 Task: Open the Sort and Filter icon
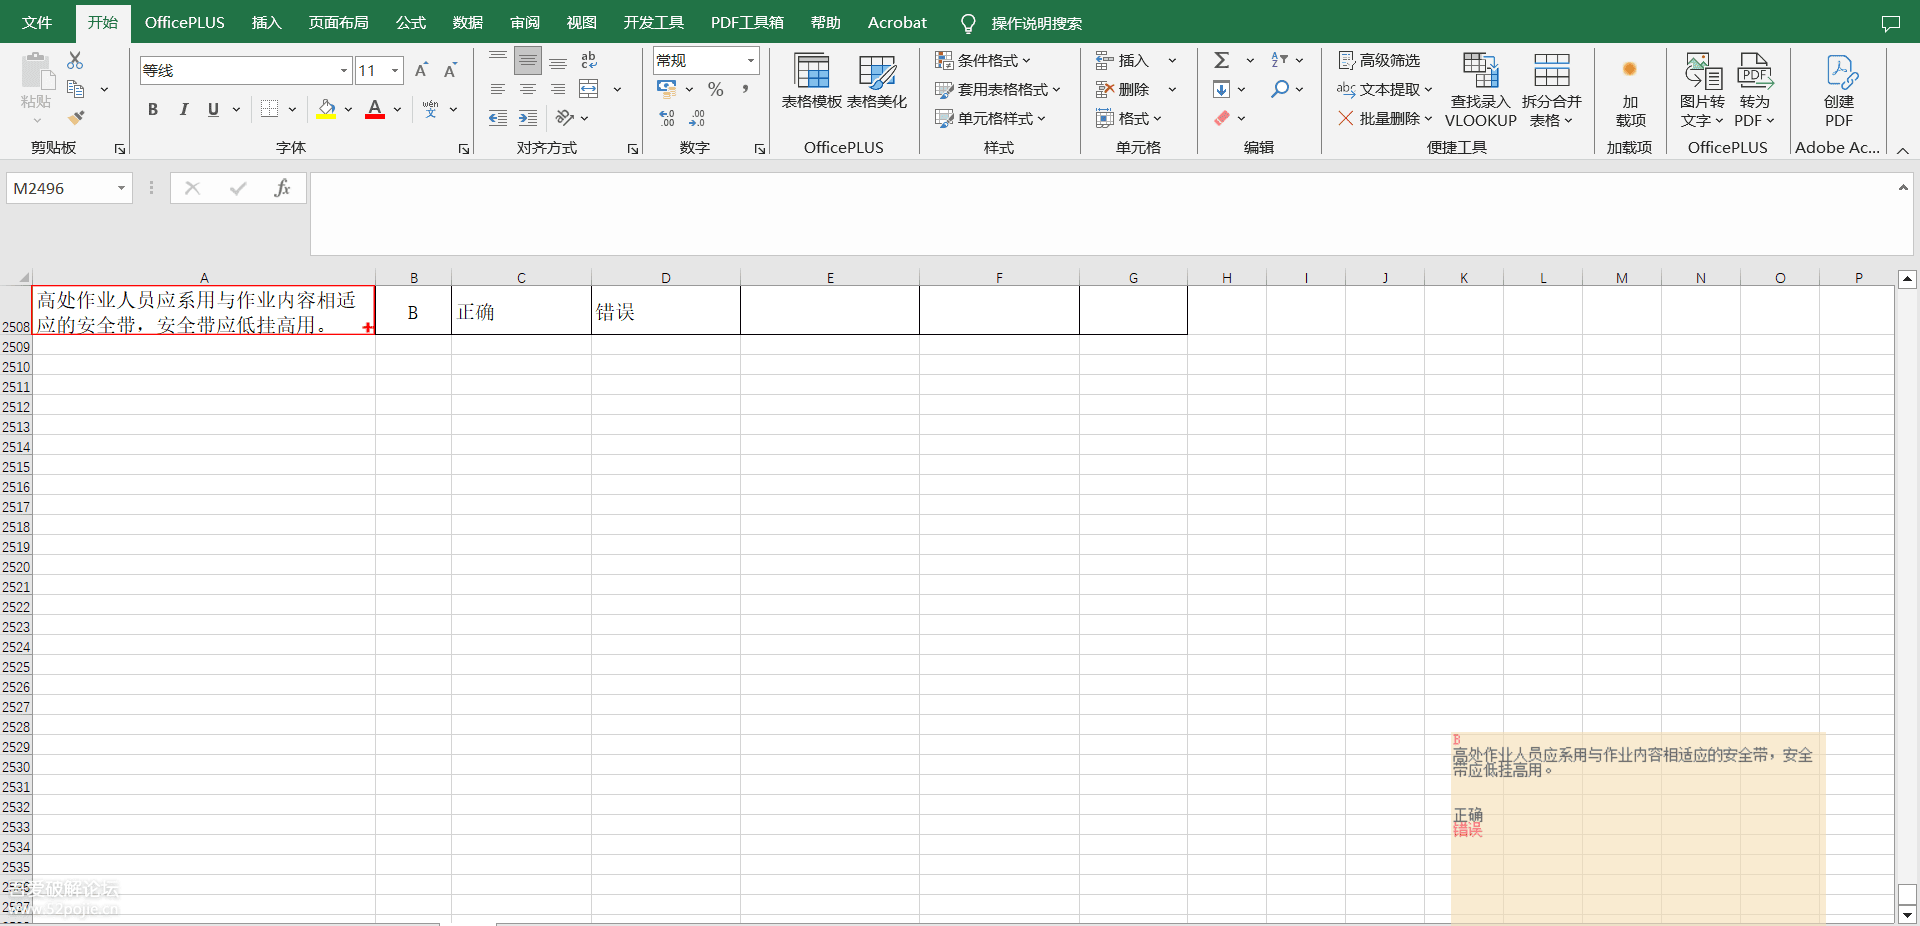(1279, 60)
